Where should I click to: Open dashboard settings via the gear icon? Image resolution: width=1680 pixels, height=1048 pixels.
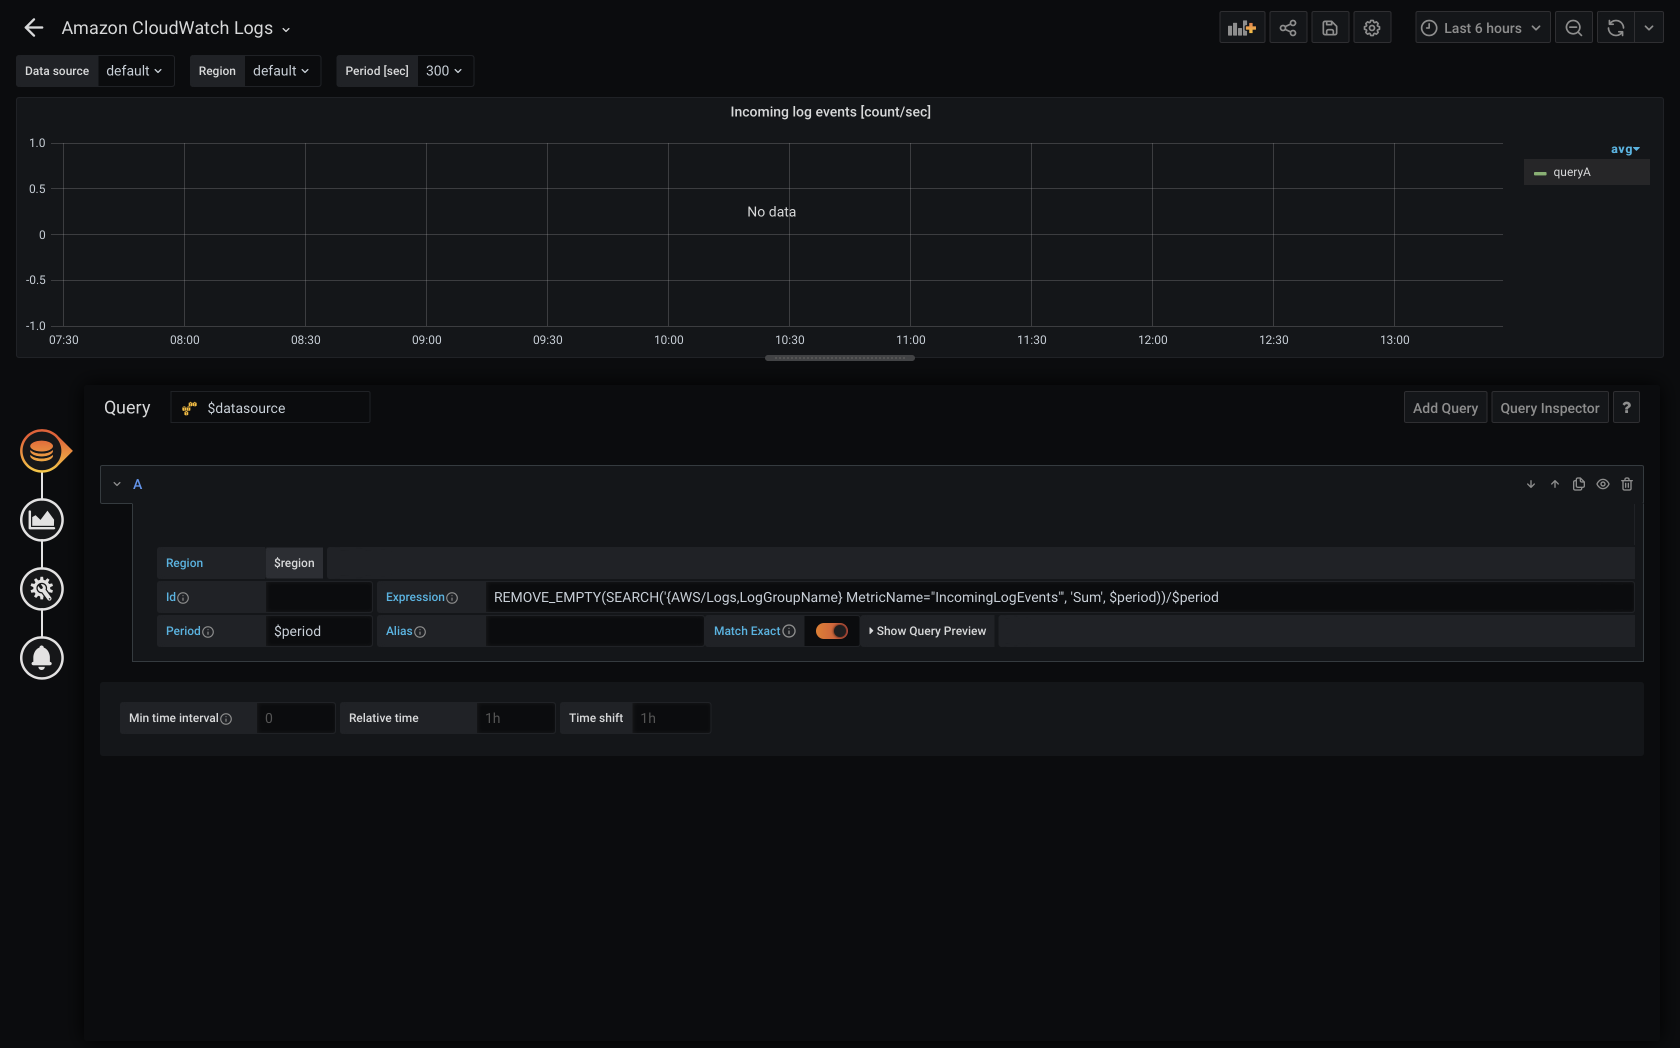point(1371,27)
